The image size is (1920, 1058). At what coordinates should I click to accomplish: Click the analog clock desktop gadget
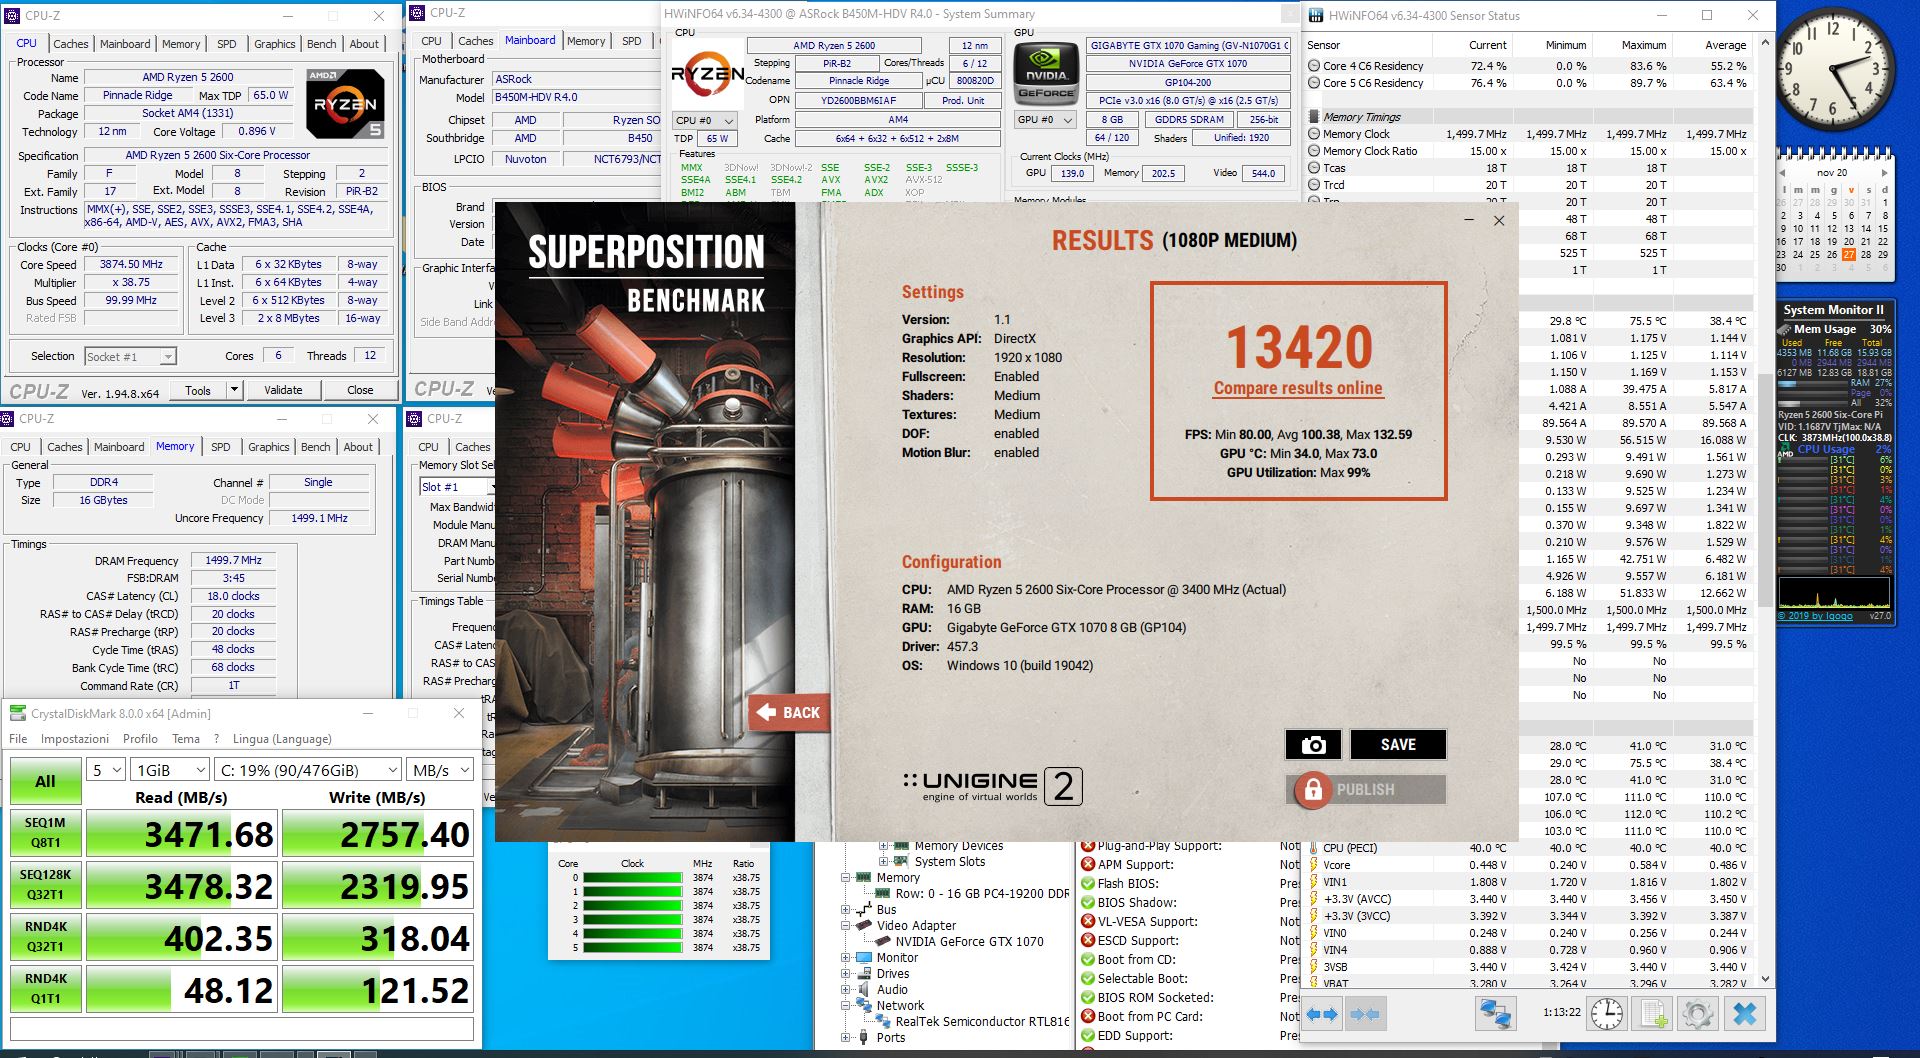(x=1836, y=68)
